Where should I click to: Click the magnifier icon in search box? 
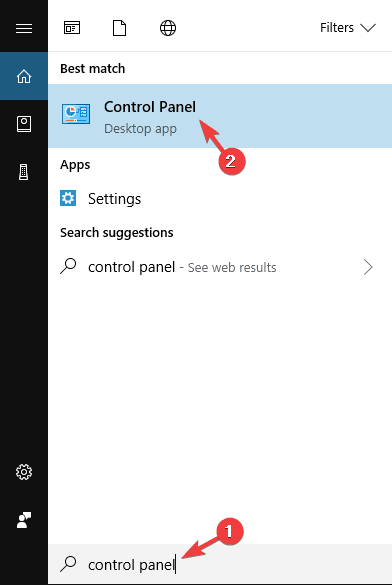tap(68, 564)
